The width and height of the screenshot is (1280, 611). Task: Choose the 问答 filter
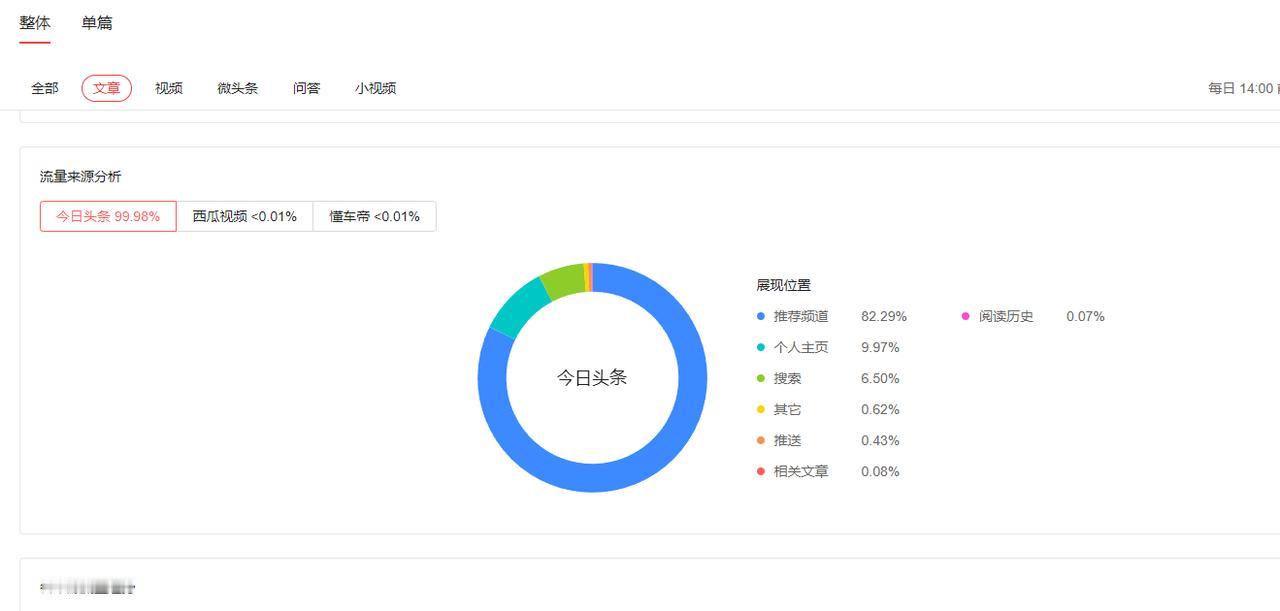pos(307,88)
